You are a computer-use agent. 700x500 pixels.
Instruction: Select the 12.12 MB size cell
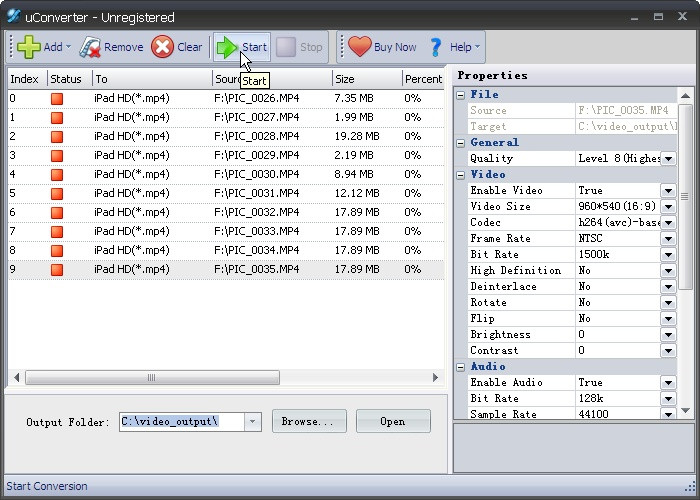click(357, 193)
